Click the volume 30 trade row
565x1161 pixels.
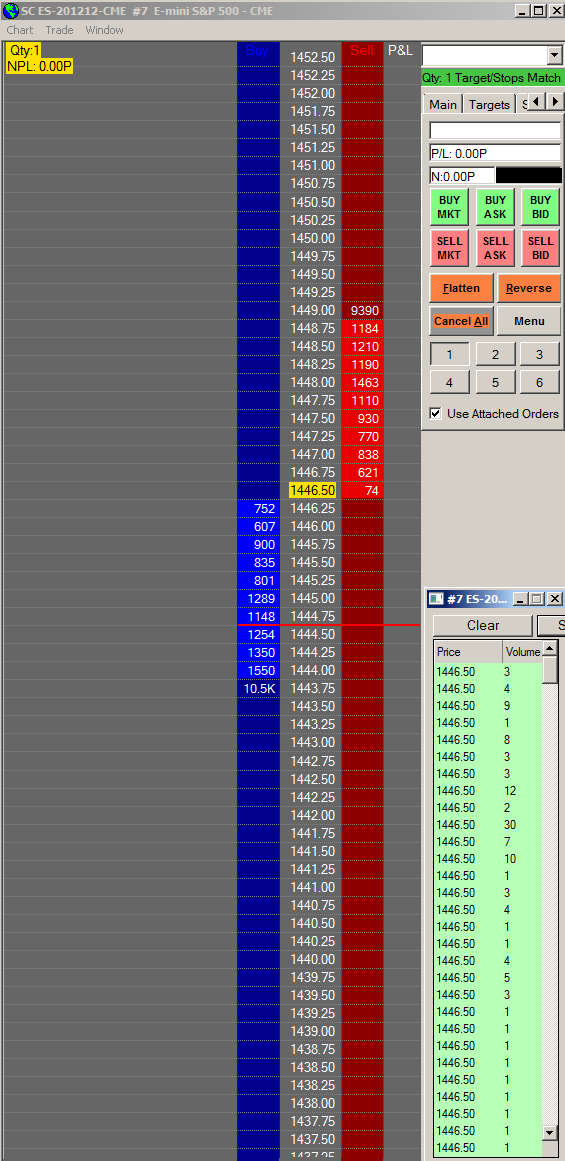click(x=488, y=825)
